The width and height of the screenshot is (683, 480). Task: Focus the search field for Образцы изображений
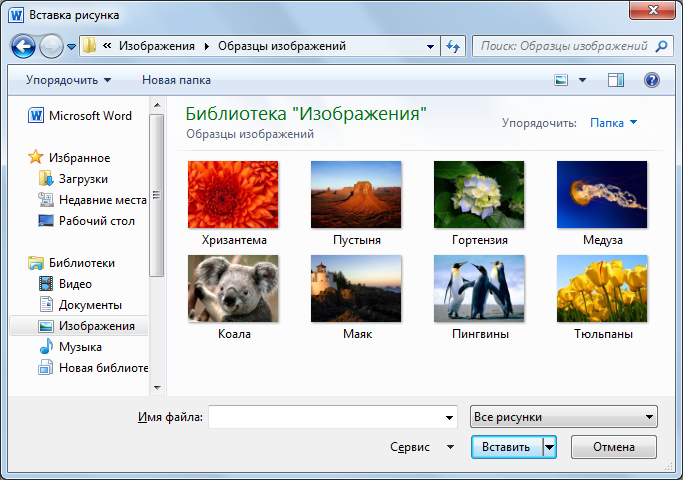(573, 46)
